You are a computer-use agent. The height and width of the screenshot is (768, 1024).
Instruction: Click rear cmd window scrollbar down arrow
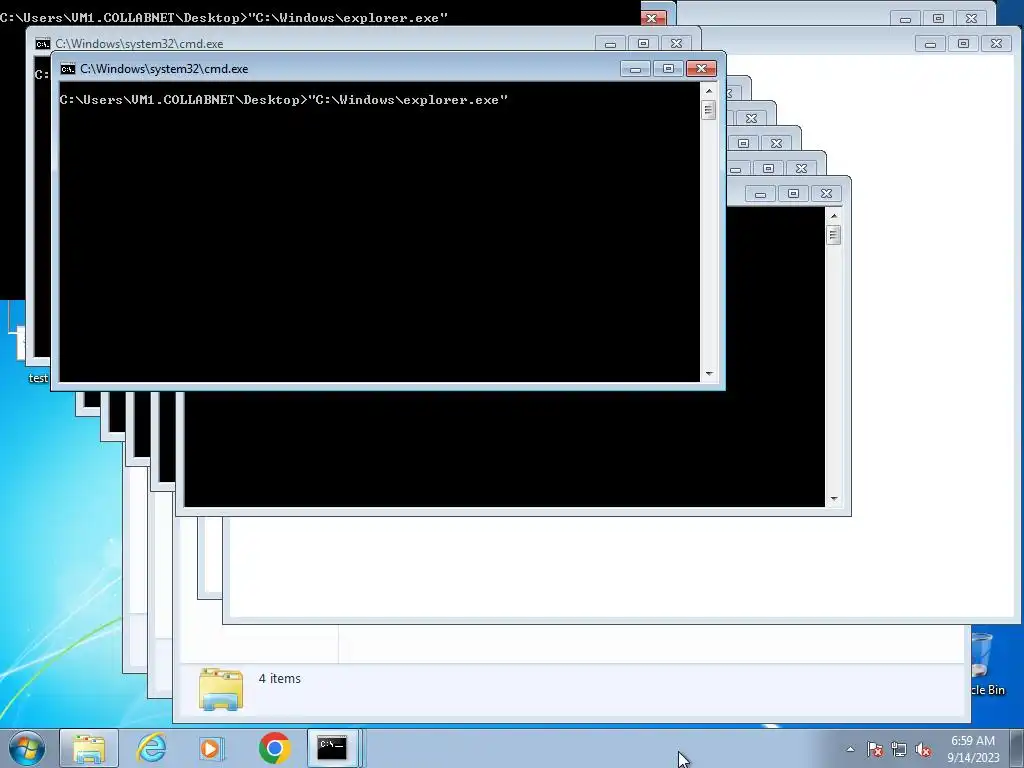(x=834, y=499)
